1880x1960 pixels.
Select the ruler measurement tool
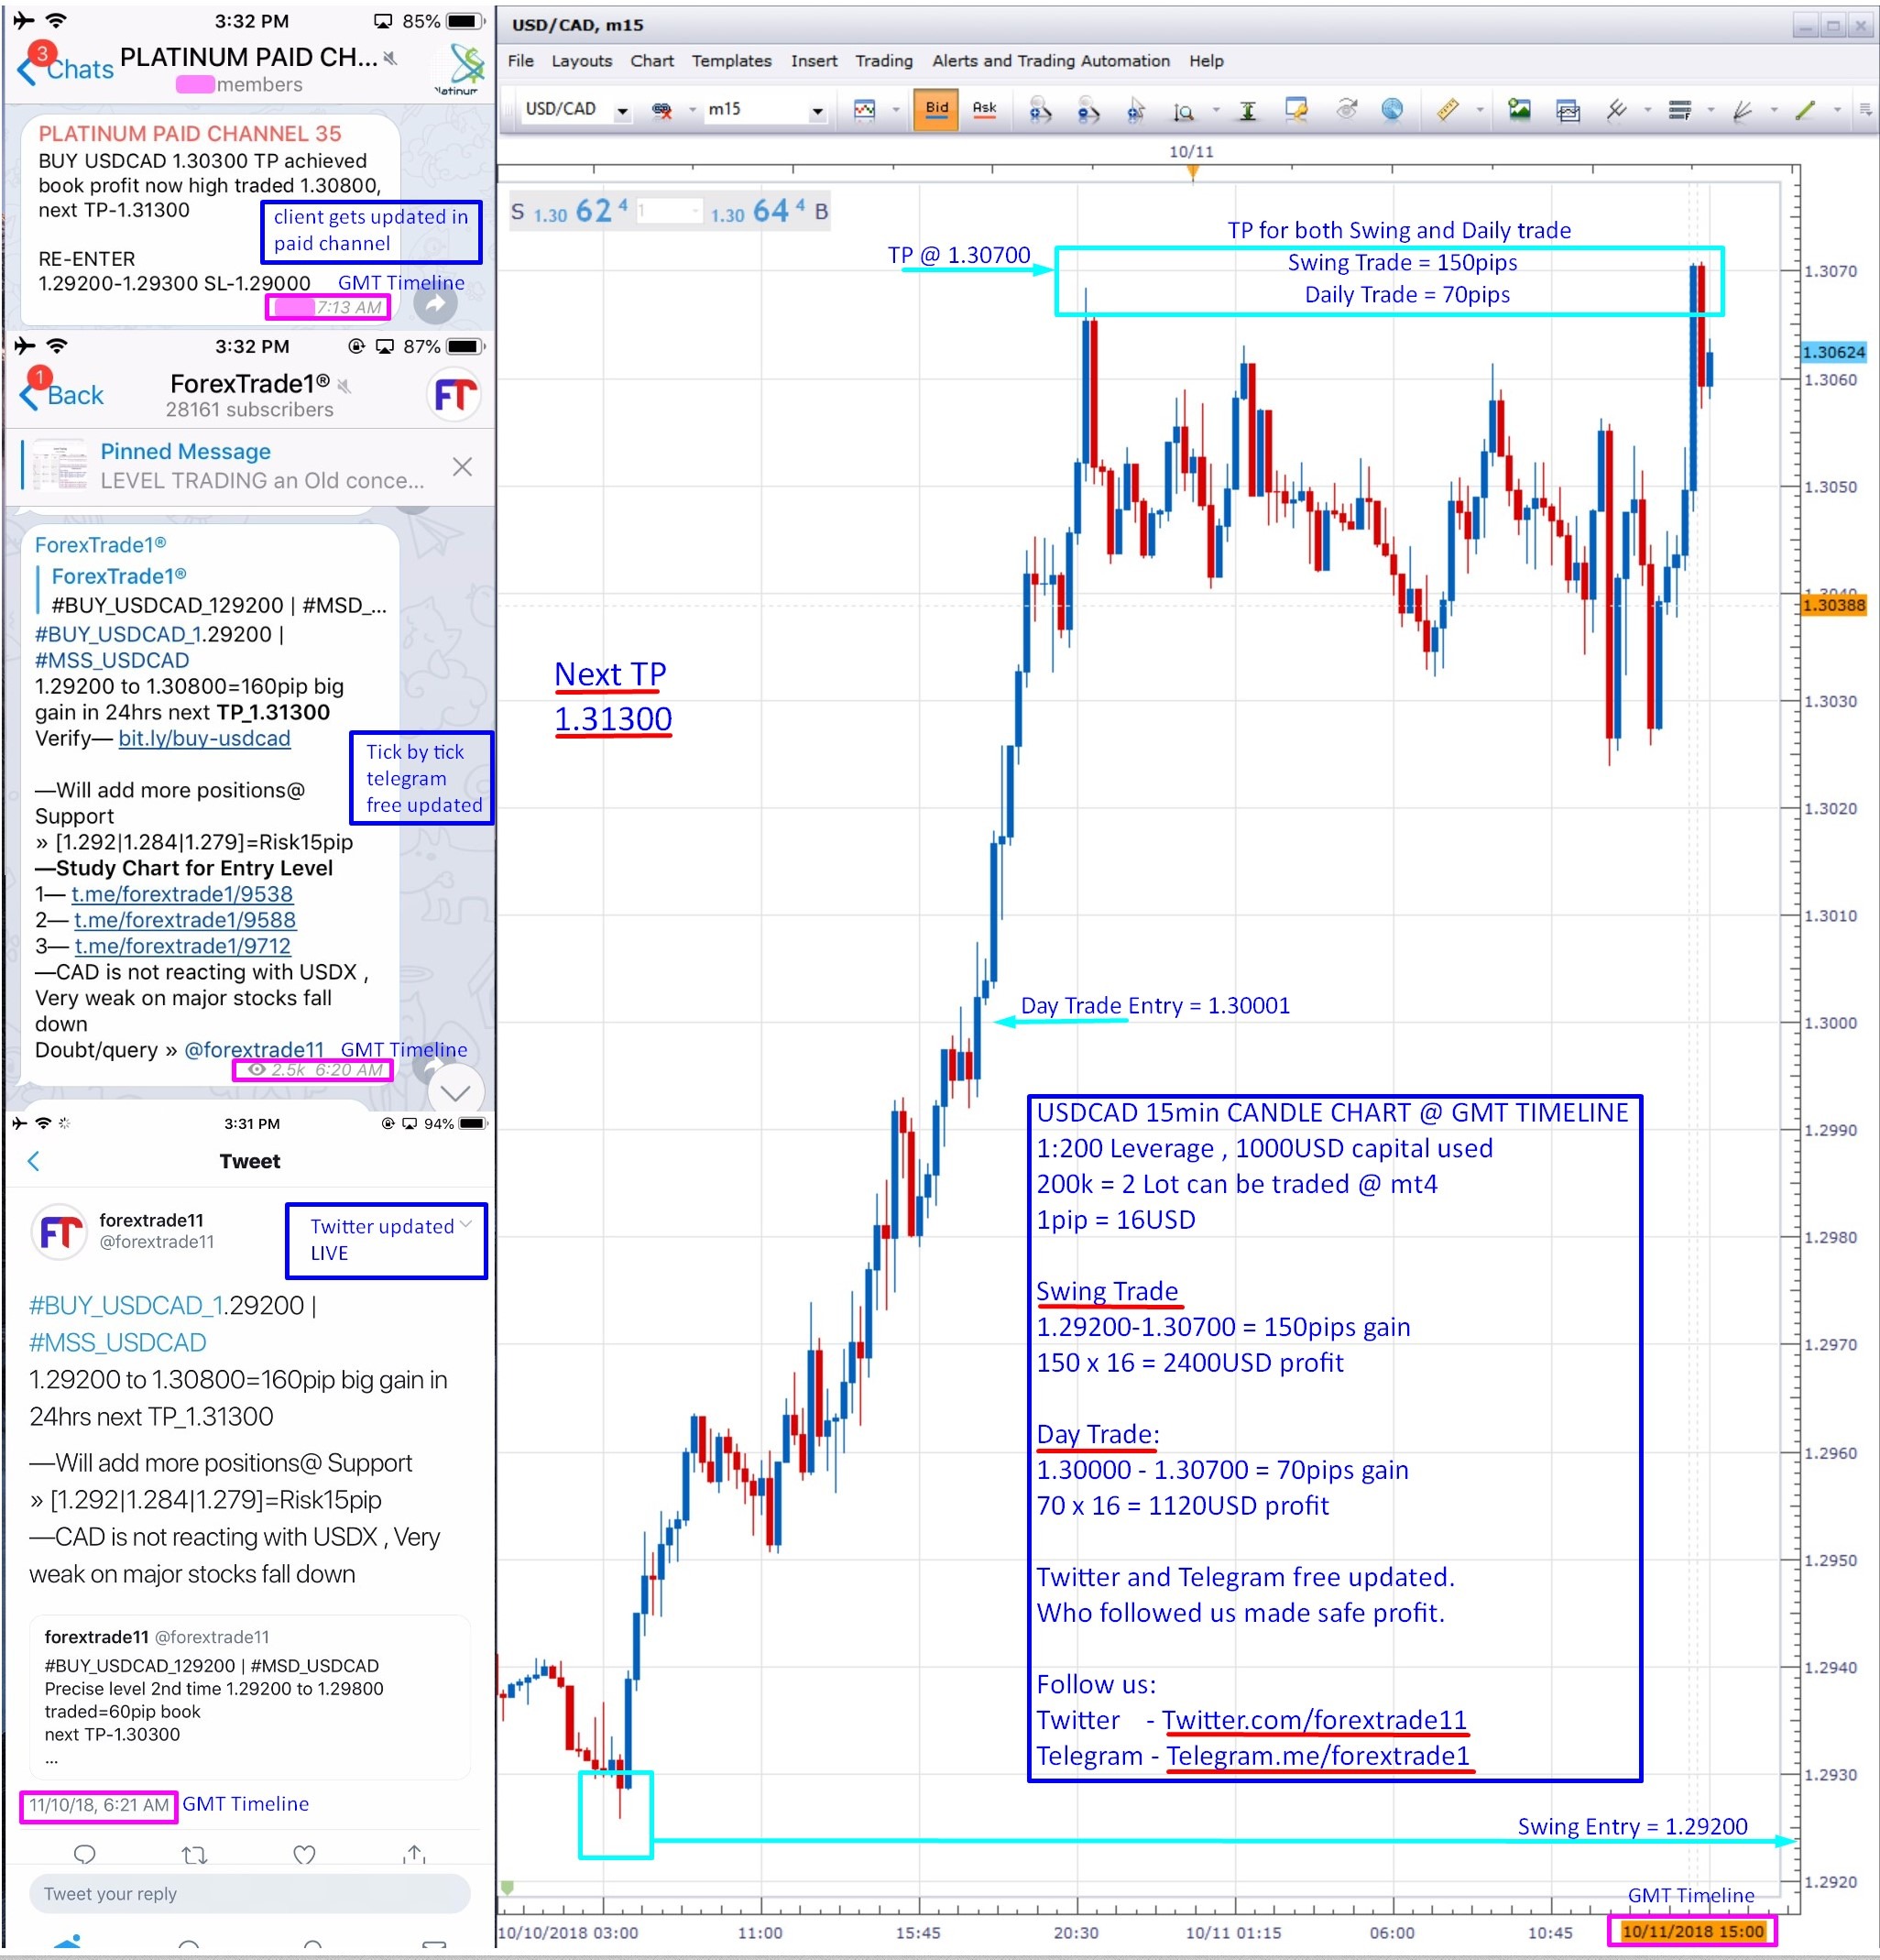pyautogui.click(x=1447, y=109)
